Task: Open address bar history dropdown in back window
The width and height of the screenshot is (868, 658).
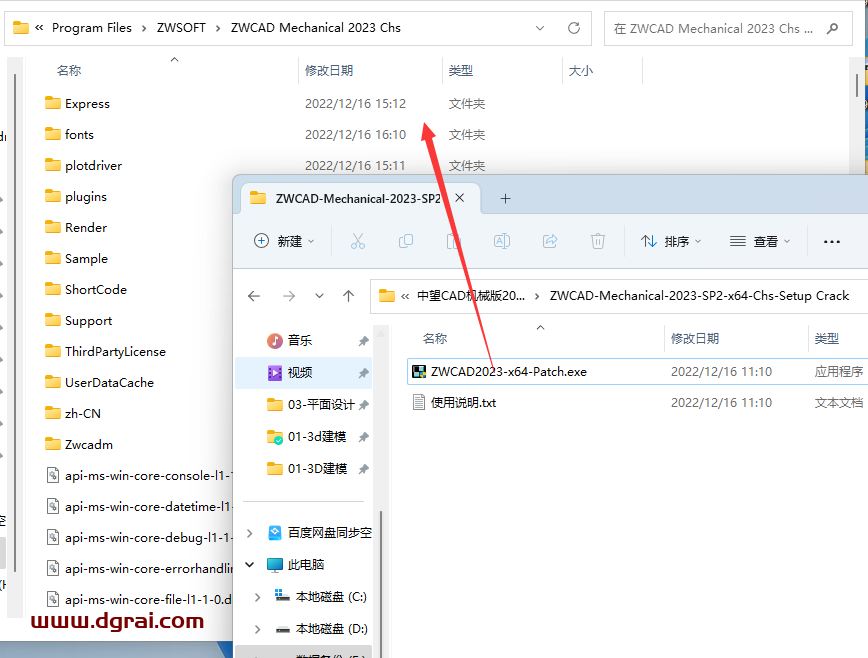Action: click(x=540, y=28)
